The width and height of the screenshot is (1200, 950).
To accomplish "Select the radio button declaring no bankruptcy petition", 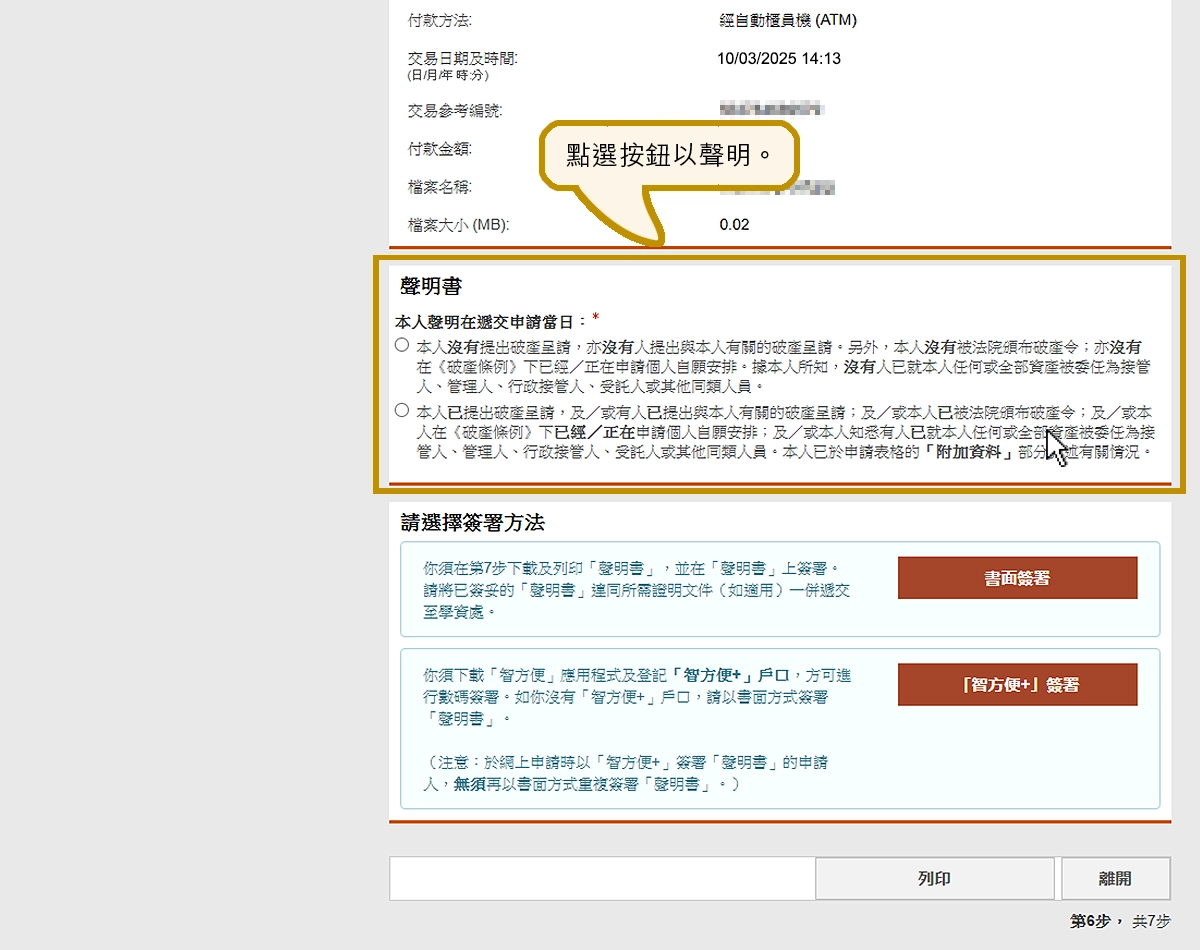I will pyautogui.click(x=402, y=345).
